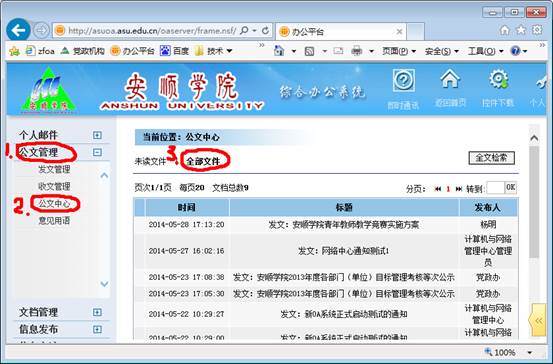Select the 公文管理 menu heading

pos(38,152)
